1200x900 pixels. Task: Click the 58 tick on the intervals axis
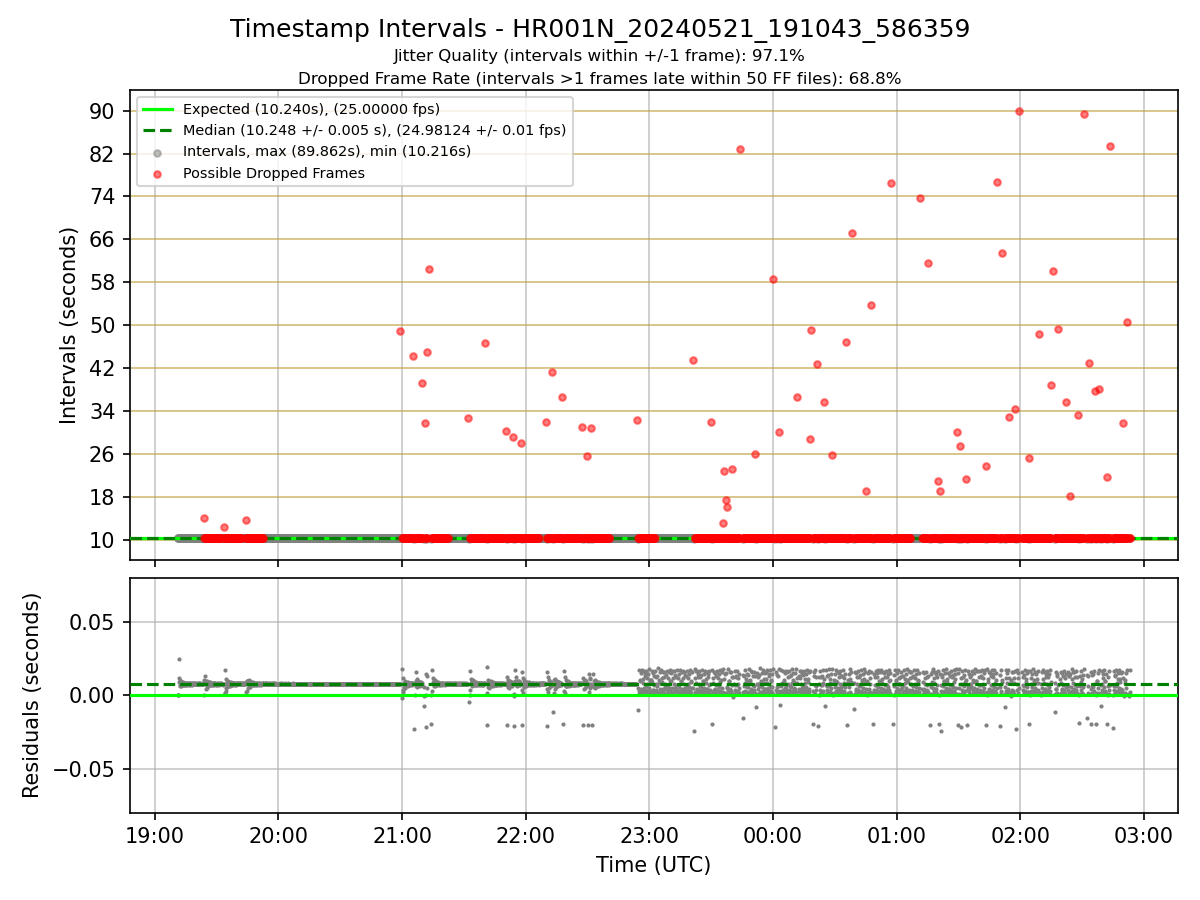(104, 283)
